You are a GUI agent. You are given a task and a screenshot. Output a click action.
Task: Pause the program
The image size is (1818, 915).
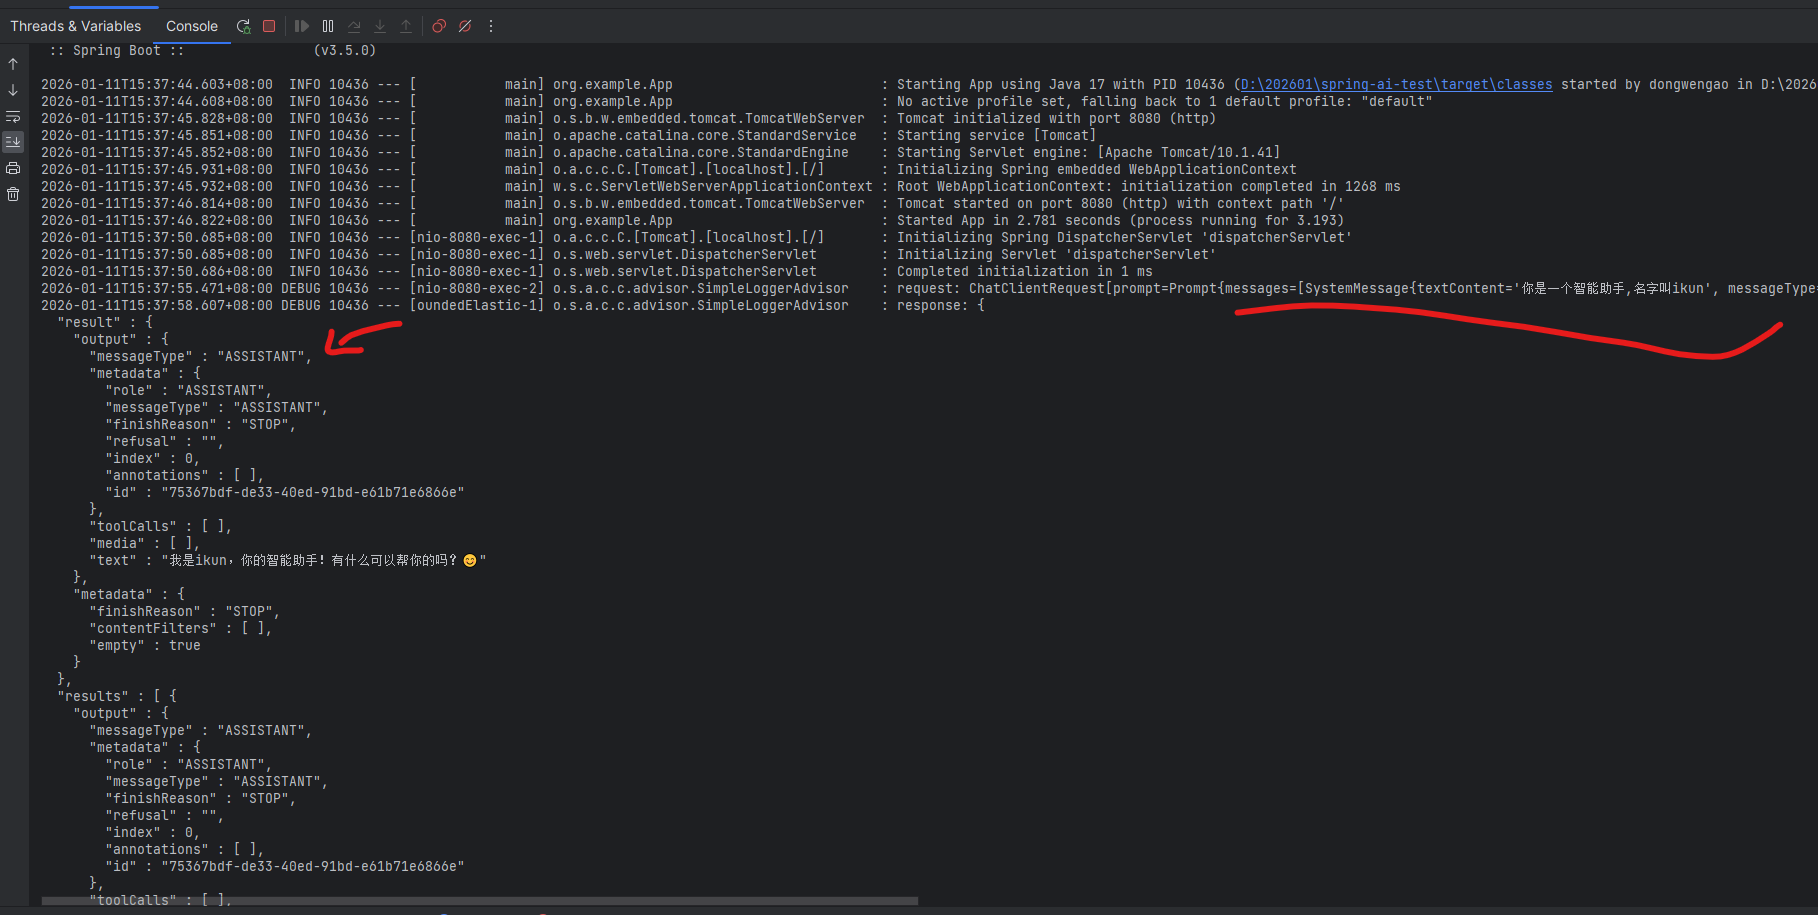click(328, 26)
